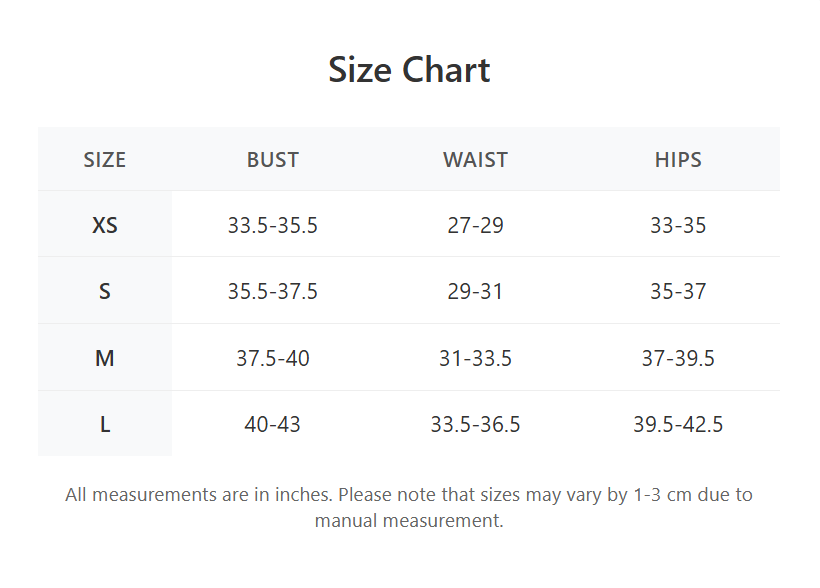820x588 pixels.
Task: Select M waist value 31-33.5
Action: [x=475, y=358]
